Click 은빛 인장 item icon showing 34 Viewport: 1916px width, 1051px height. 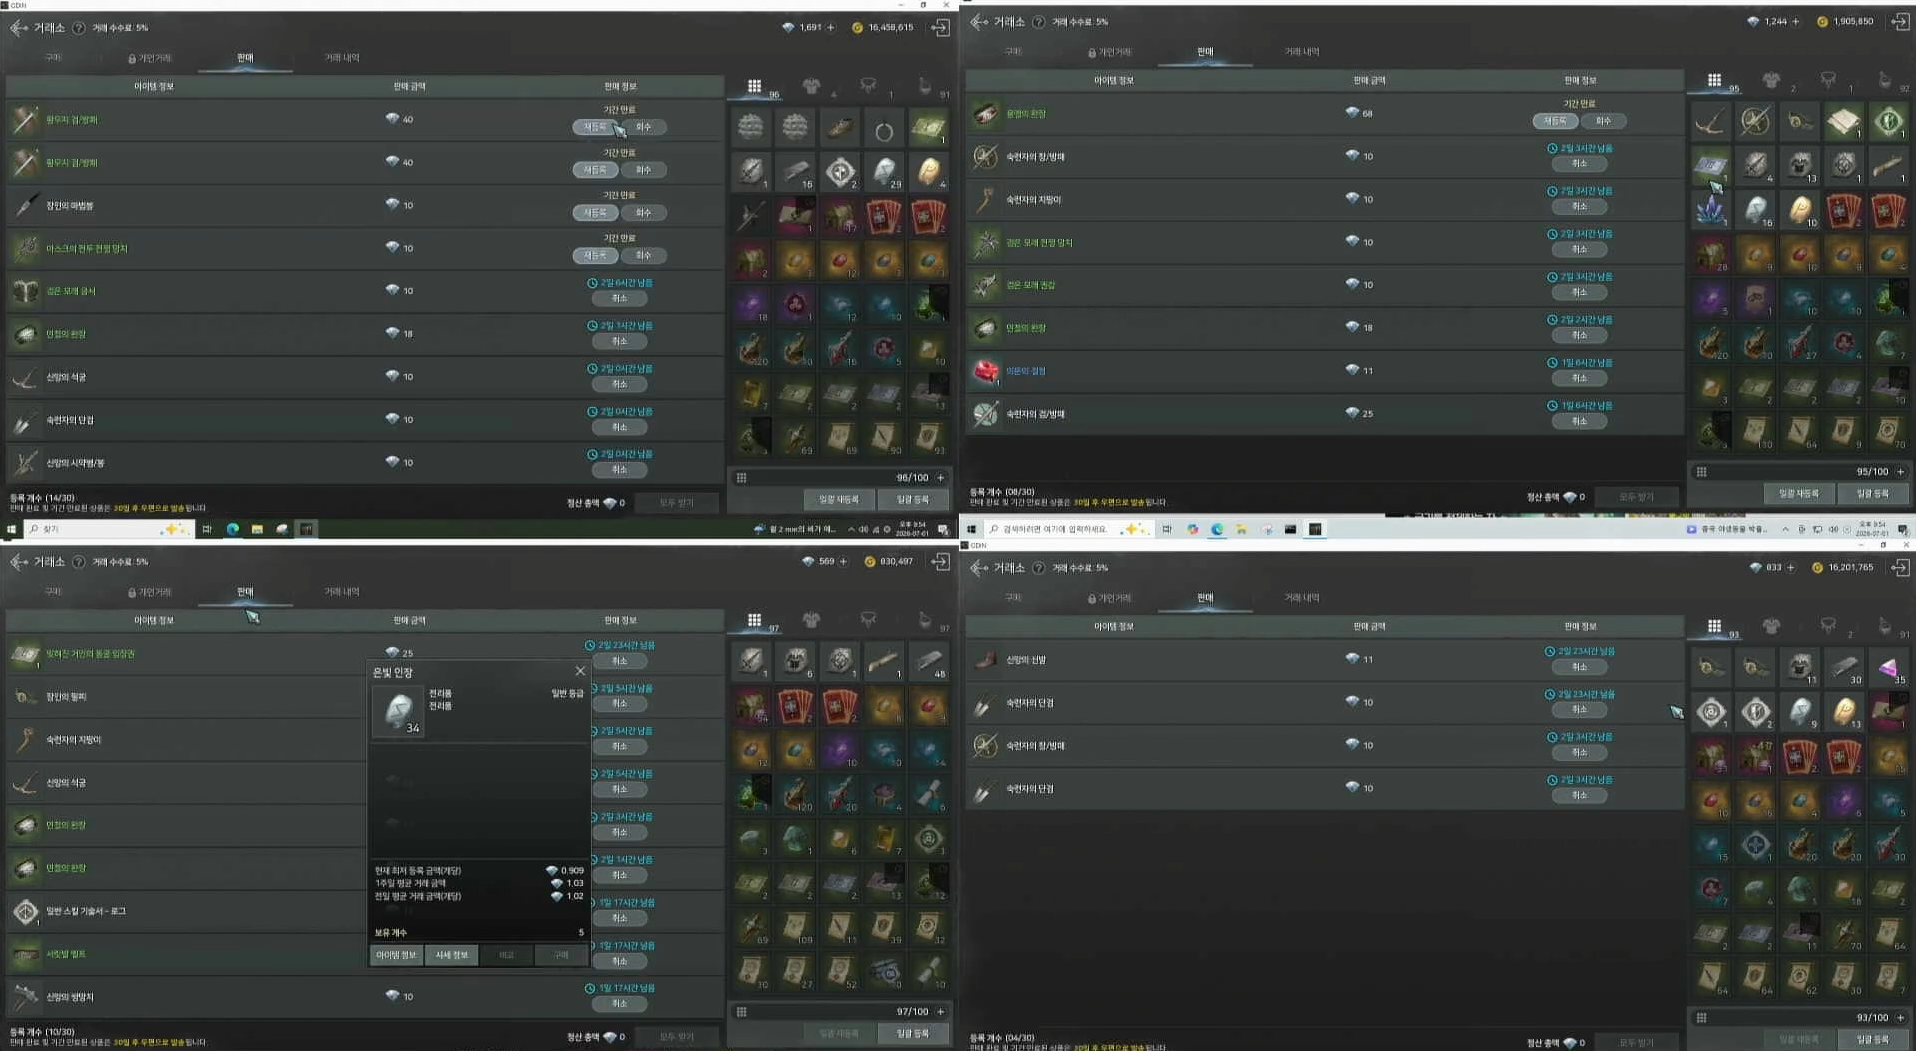click(398, 711)
